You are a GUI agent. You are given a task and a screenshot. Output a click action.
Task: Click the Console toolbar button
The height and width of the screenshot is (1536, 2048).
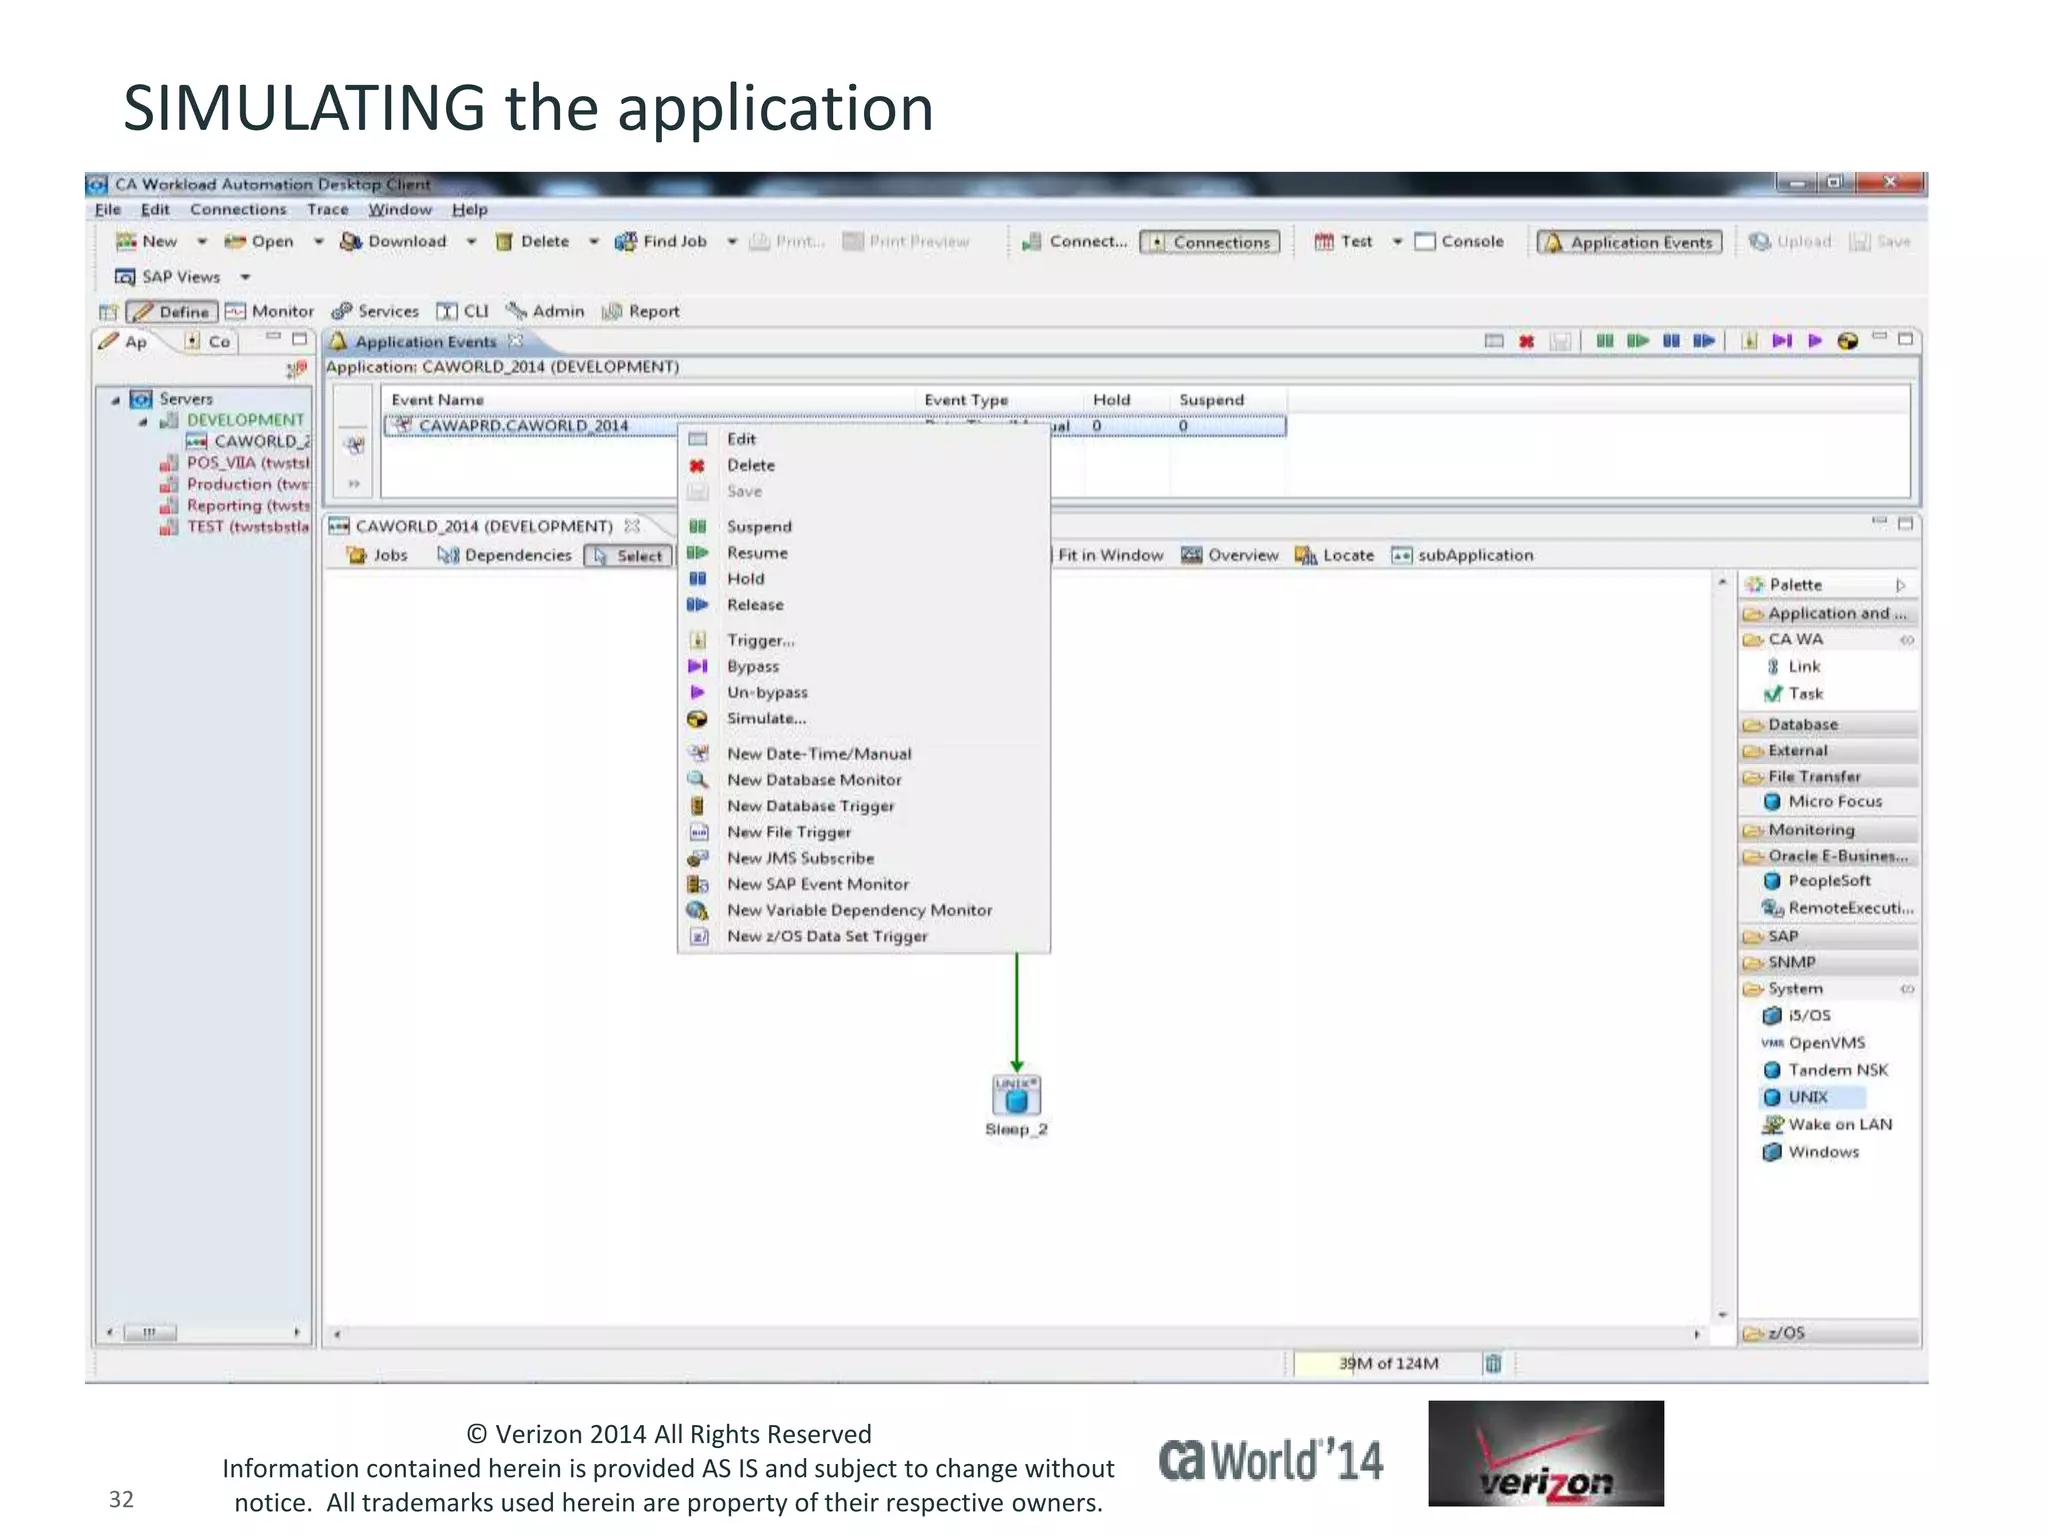click(x=1459, y=241)
